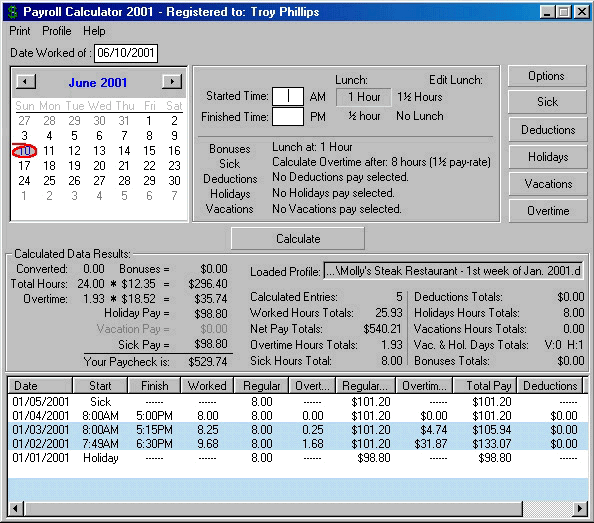Click the Net Pay Totals $540.21 value
This screenshot has width=594, height=523.
click(x=382, y=329)
